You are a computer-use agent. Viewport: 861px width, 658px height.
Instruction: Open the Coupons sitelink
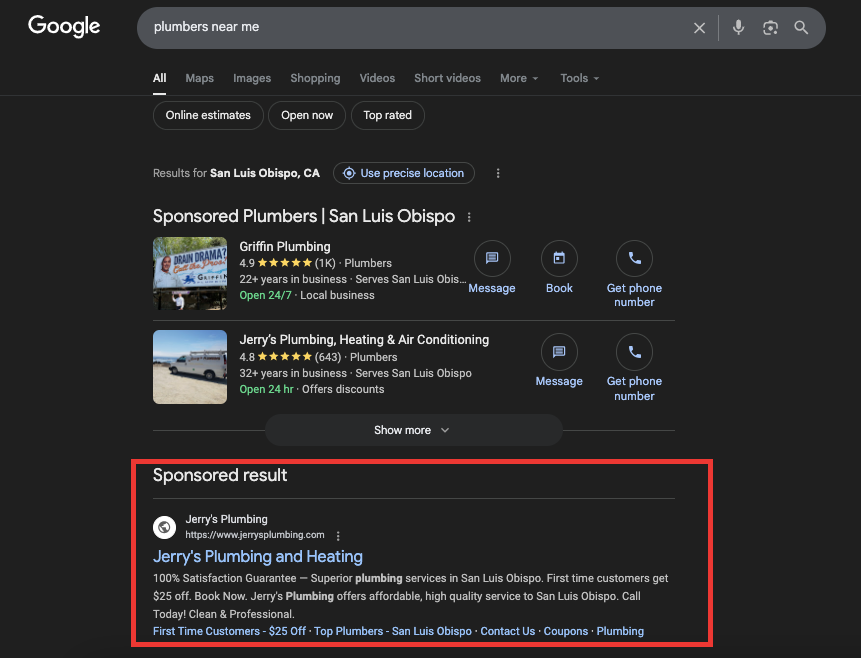coord(566,631)
